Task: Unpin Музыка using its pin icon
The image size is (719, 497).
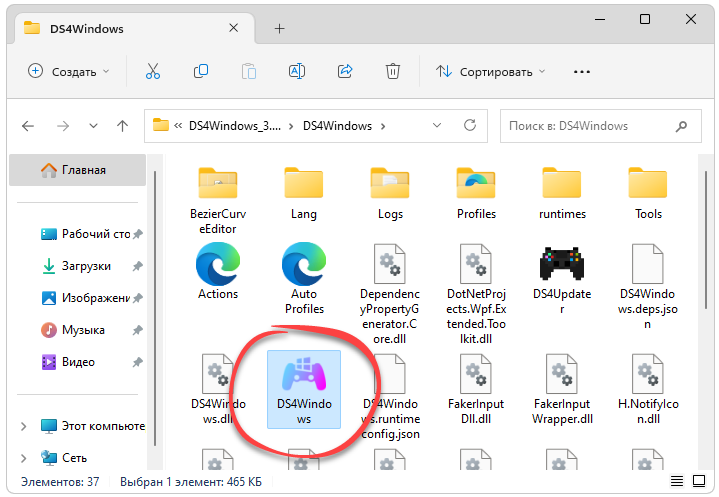Action: click(138, 330)
